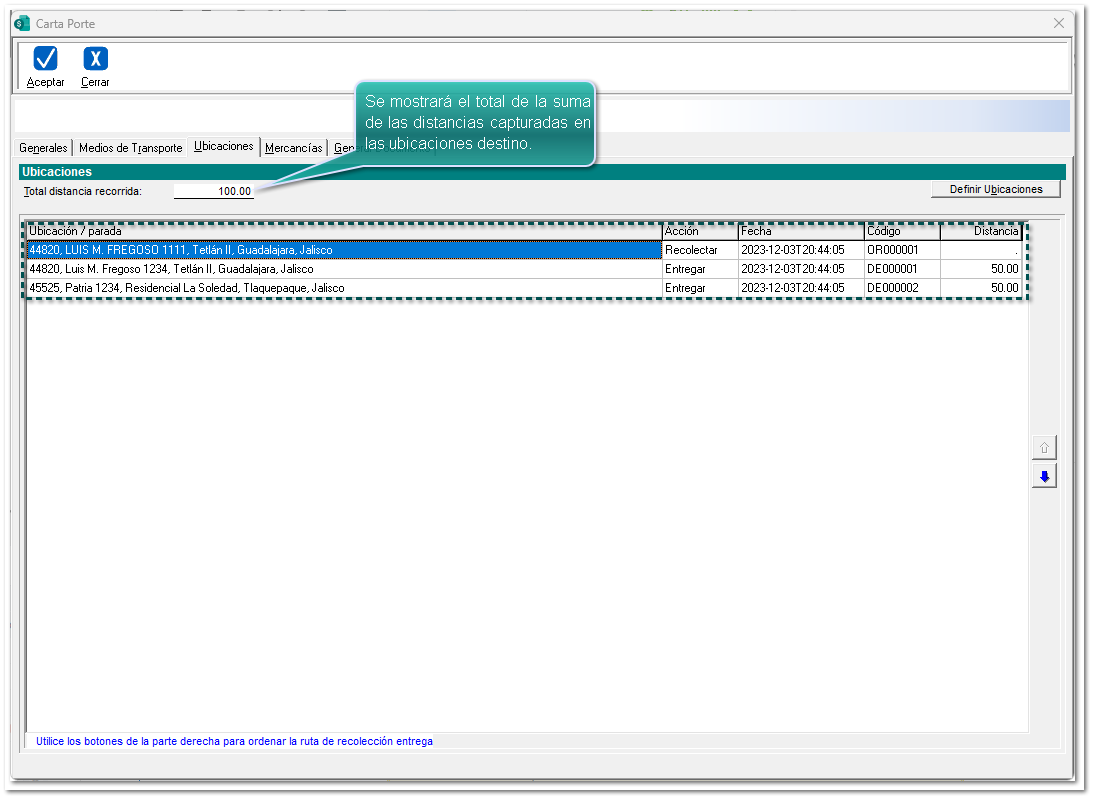This screenshot has width=1093, height=799.
Task: Move selected location up with arrow button
Action: click(x=1044, y=447)
